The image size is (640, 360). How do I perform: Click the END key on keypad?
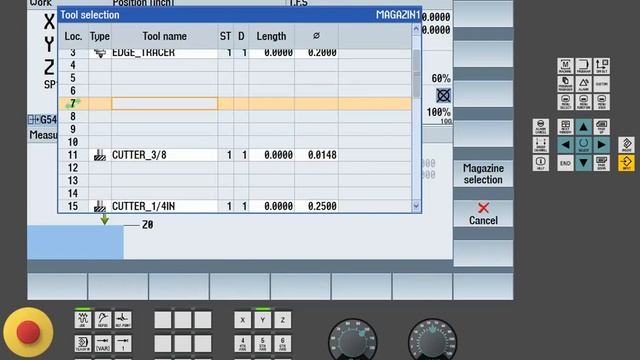(x=565, y=163)
